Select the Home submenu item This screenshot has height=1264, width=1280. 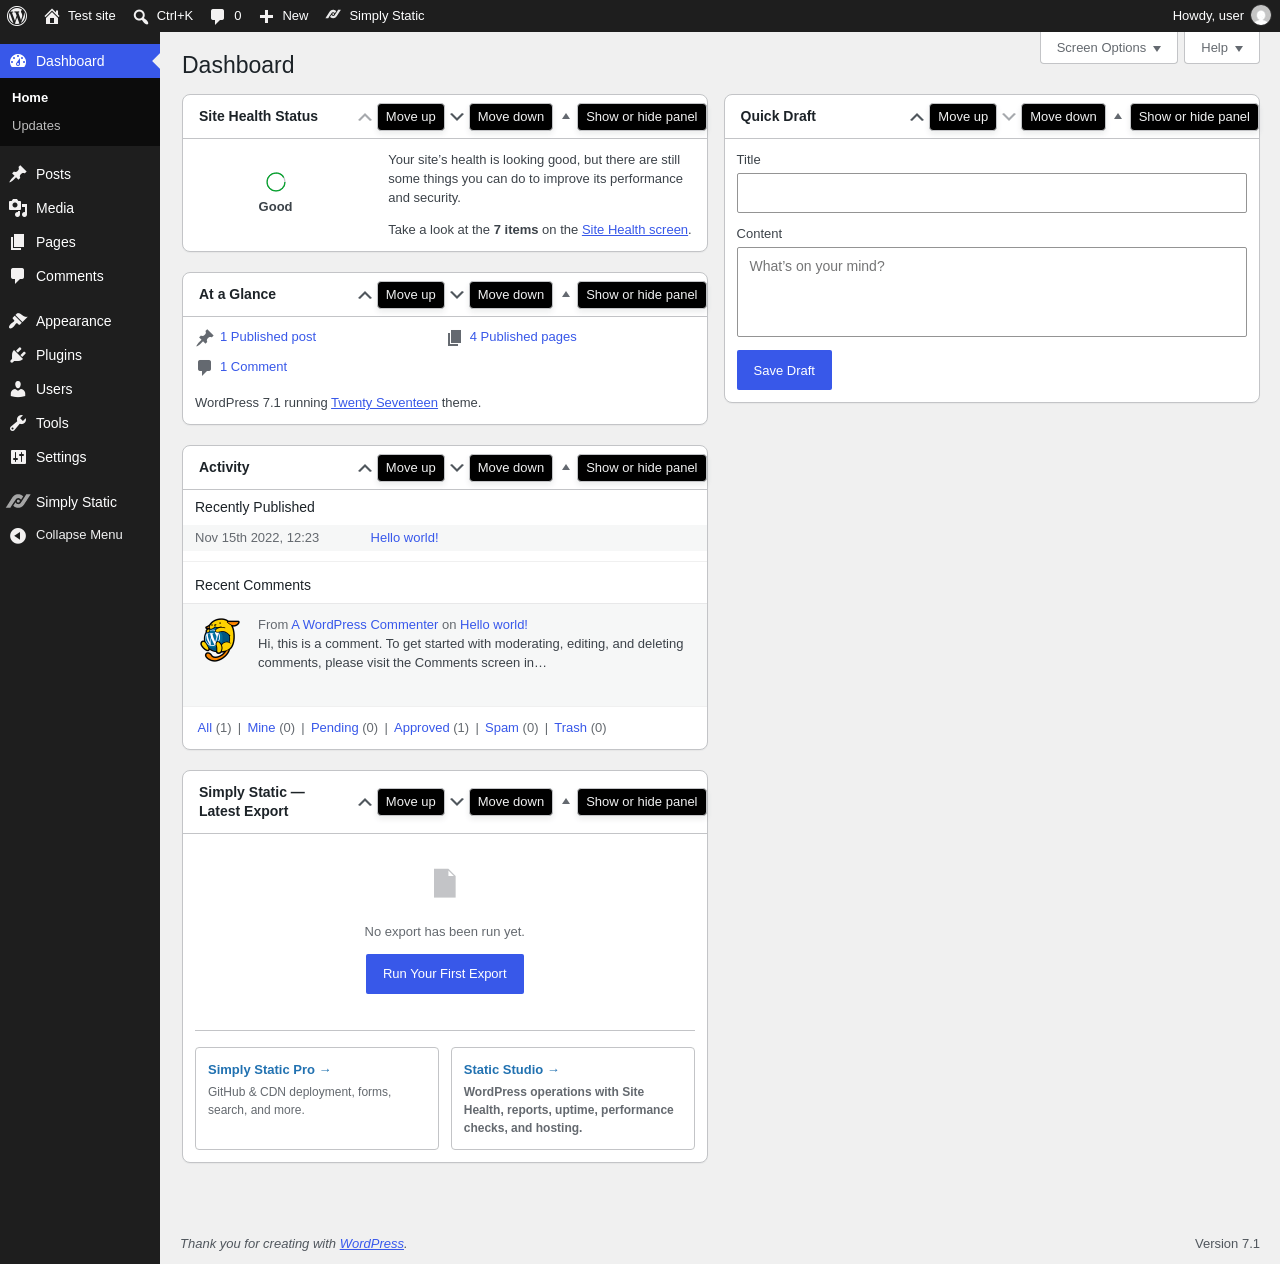pos(30,98)
